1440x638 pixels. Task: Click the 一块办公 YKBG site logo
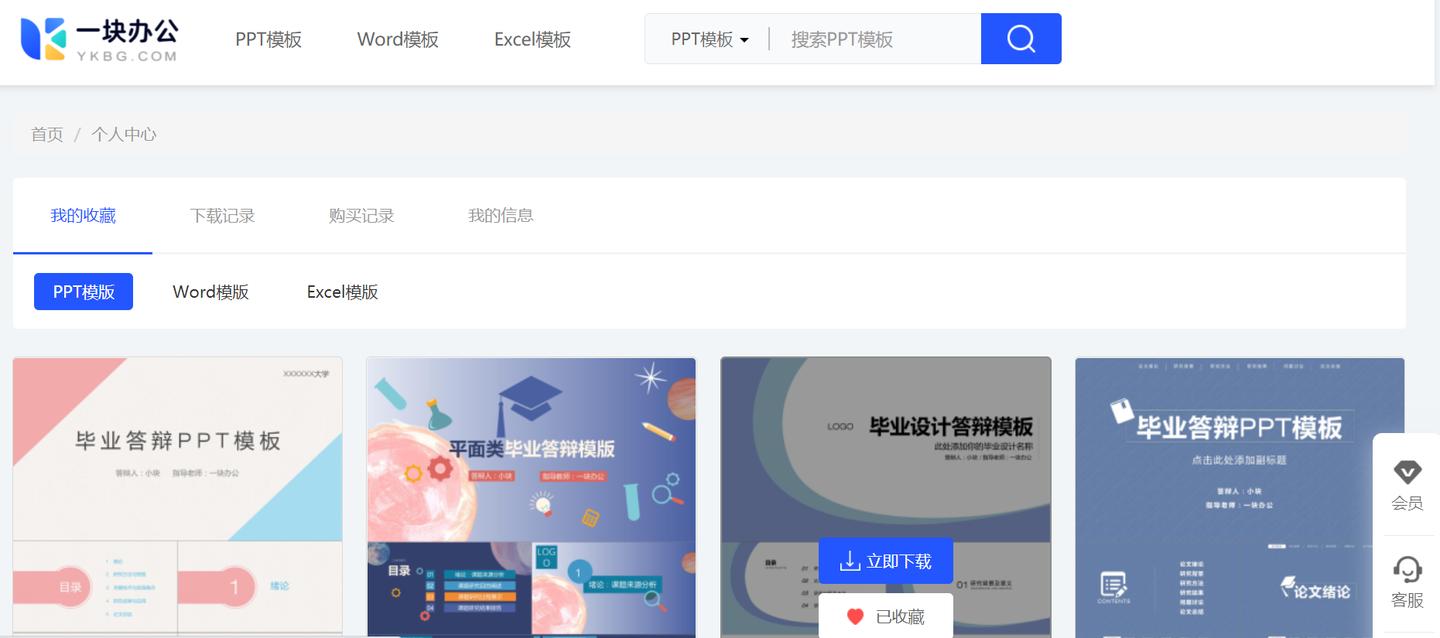click(x=98, y=40)
